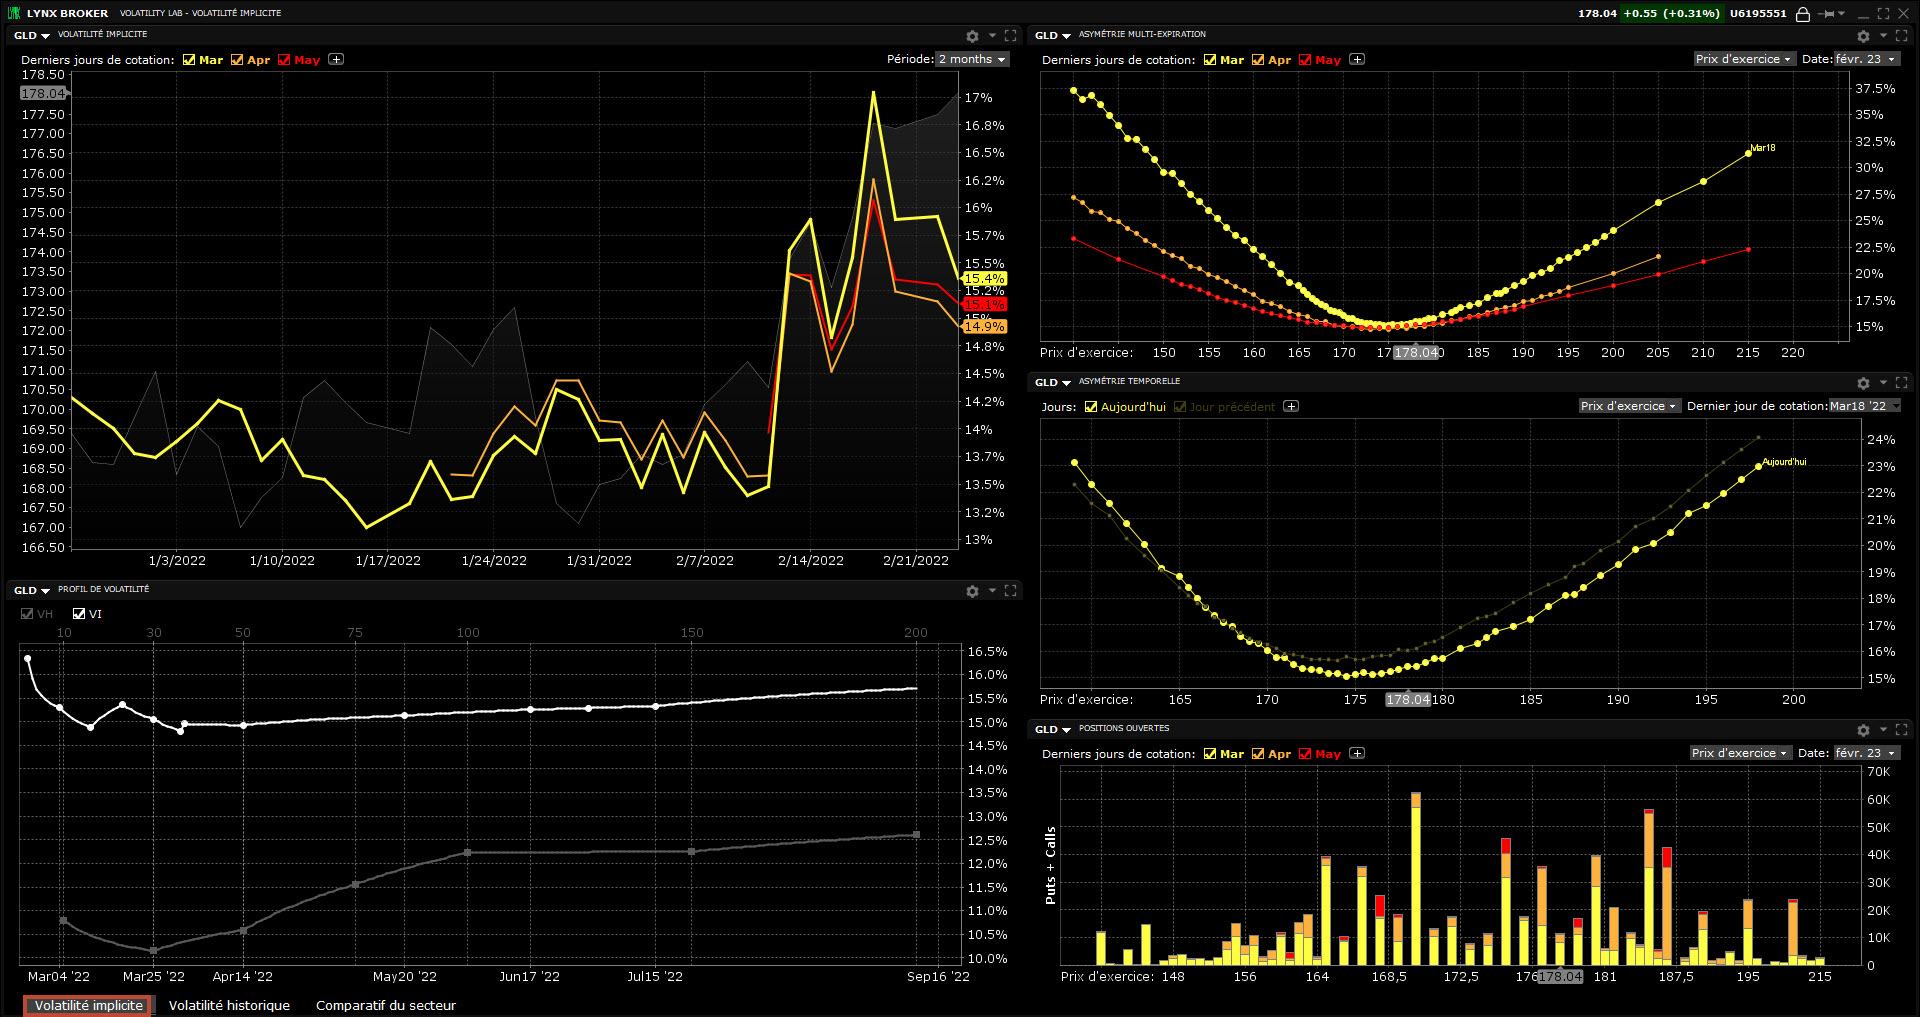Image resolution: width=1920 pixels, height=1017 pixels.
Task: Open GLD symbol dropdown in Multi-Expiration panel
Action: coord(1053,35)
